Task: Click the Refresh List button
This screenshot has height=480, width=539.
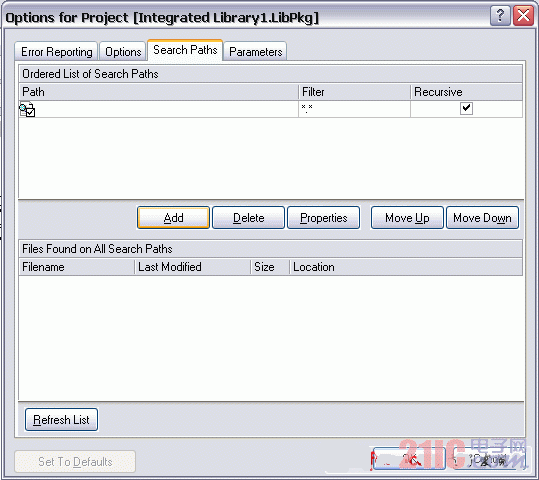Action: click(x=61, y=419)
